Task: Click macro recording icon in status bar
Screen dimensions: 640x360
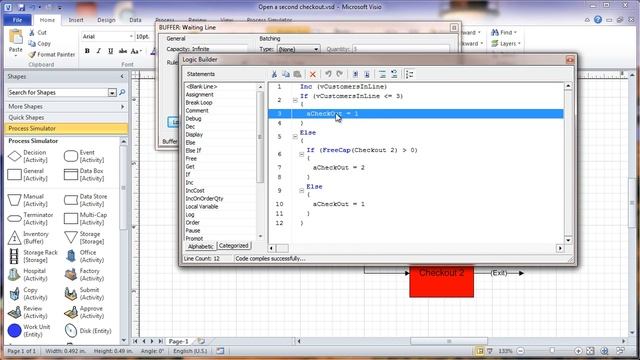Action: tap(220, 351)
